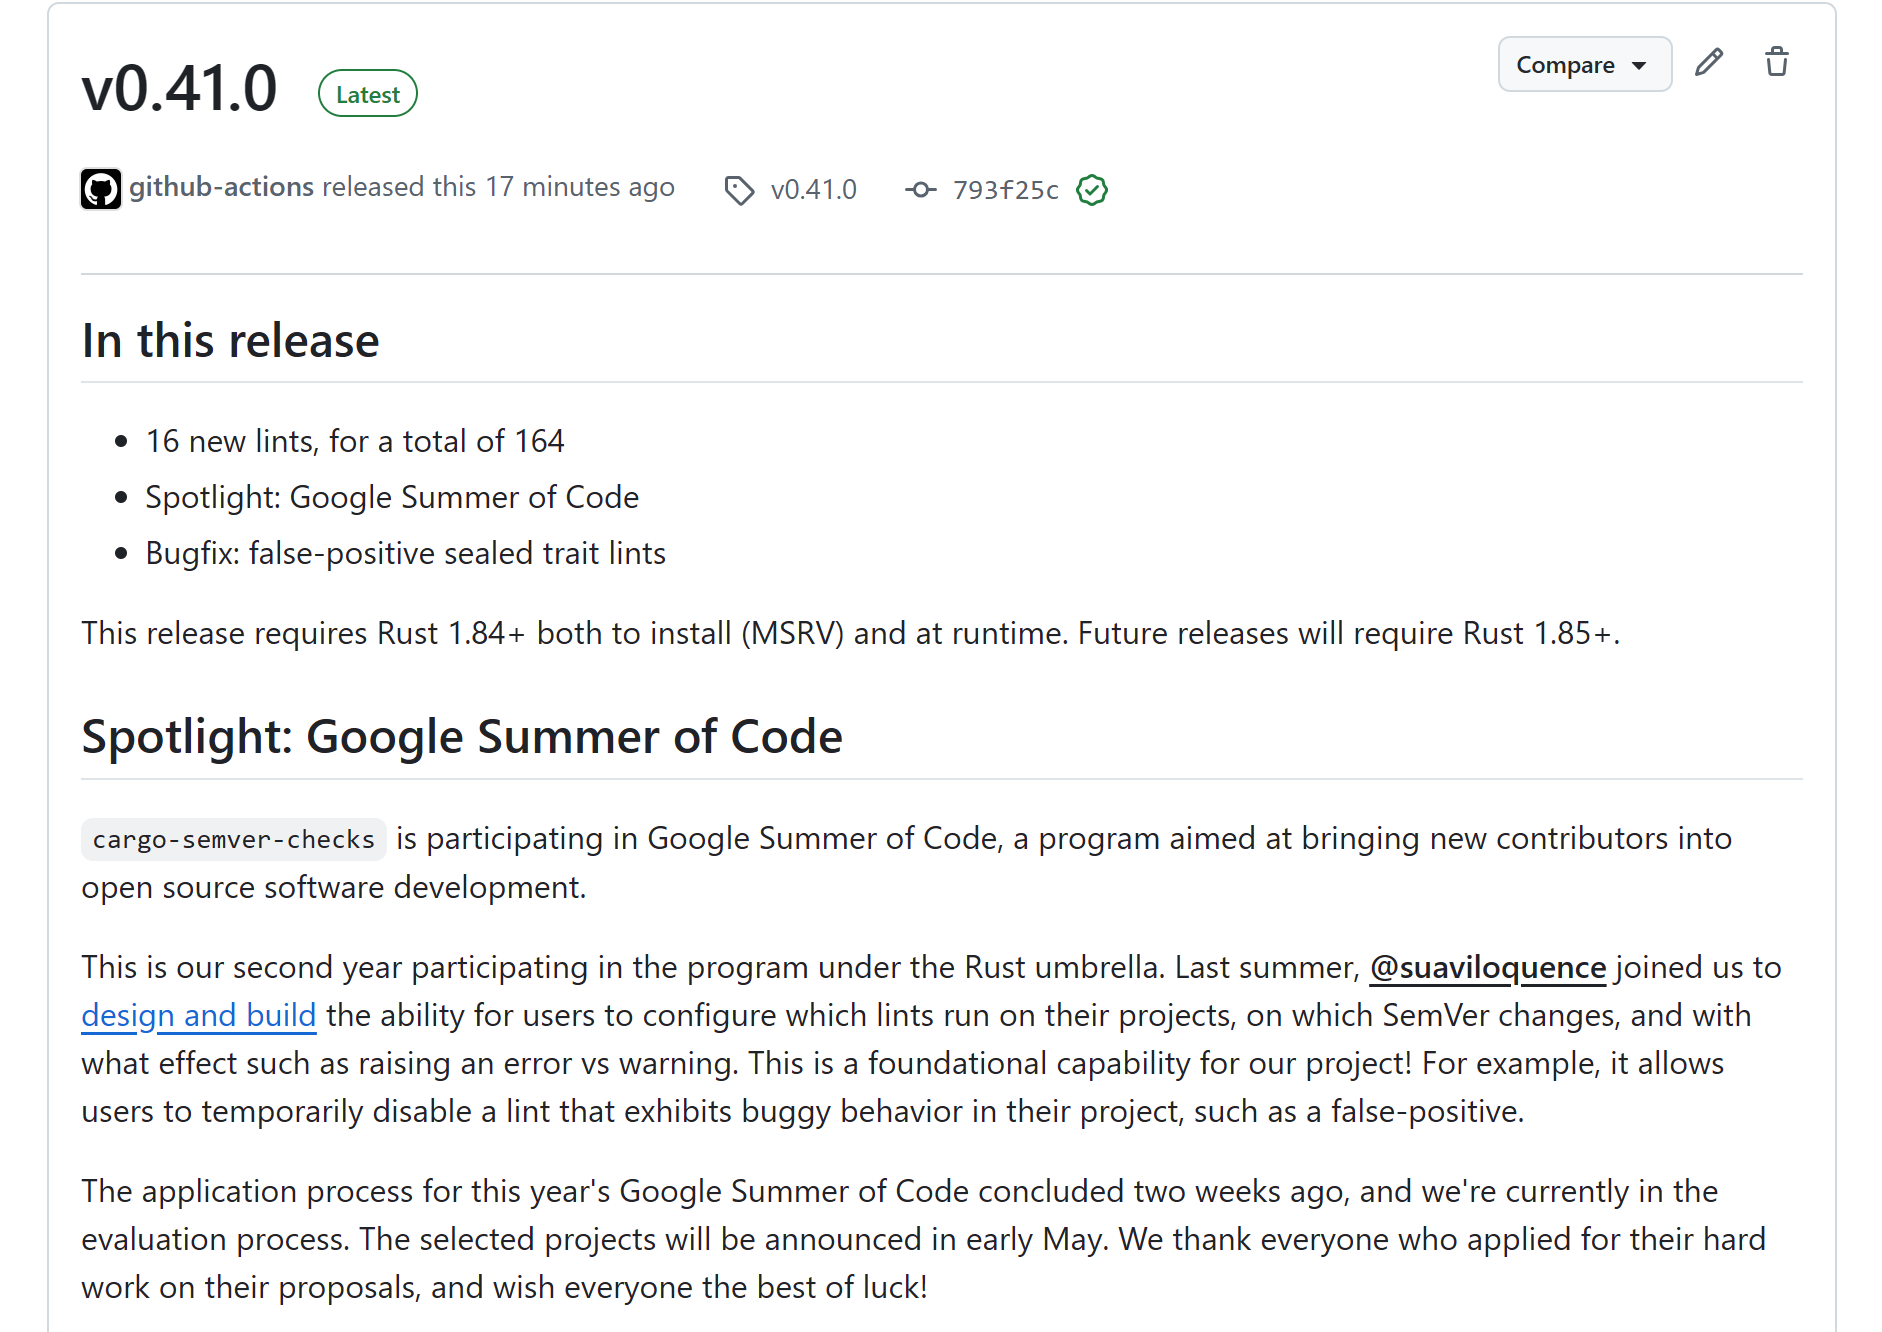Open github-actions author link
The height and width of the screenshot is (1332, 1882).
coord(222,187)
